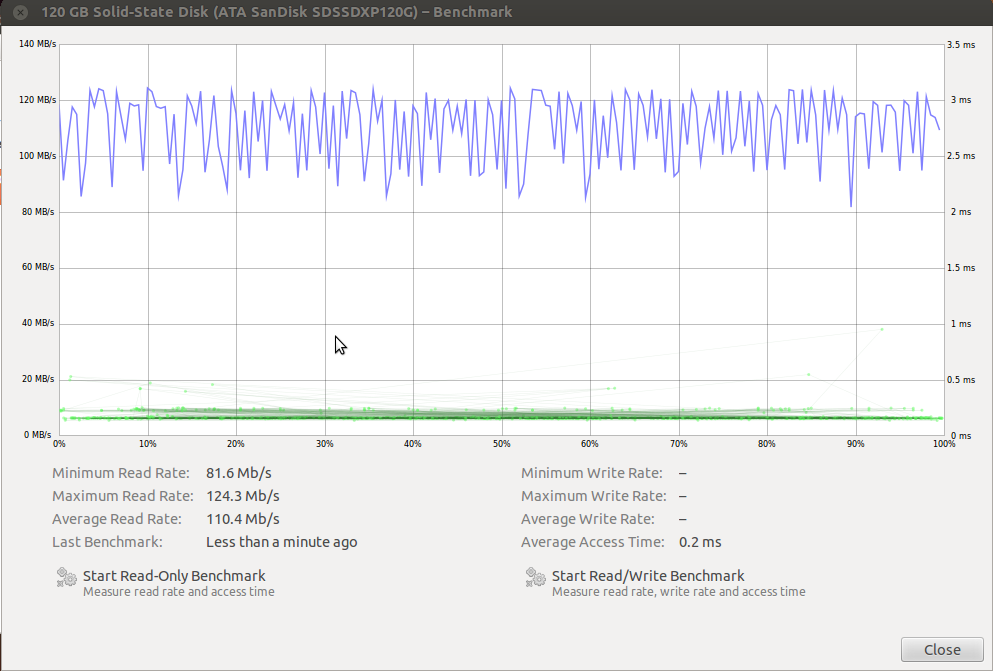
Task: Click the 50% marker on the horizontal axis
Action: 502,443
